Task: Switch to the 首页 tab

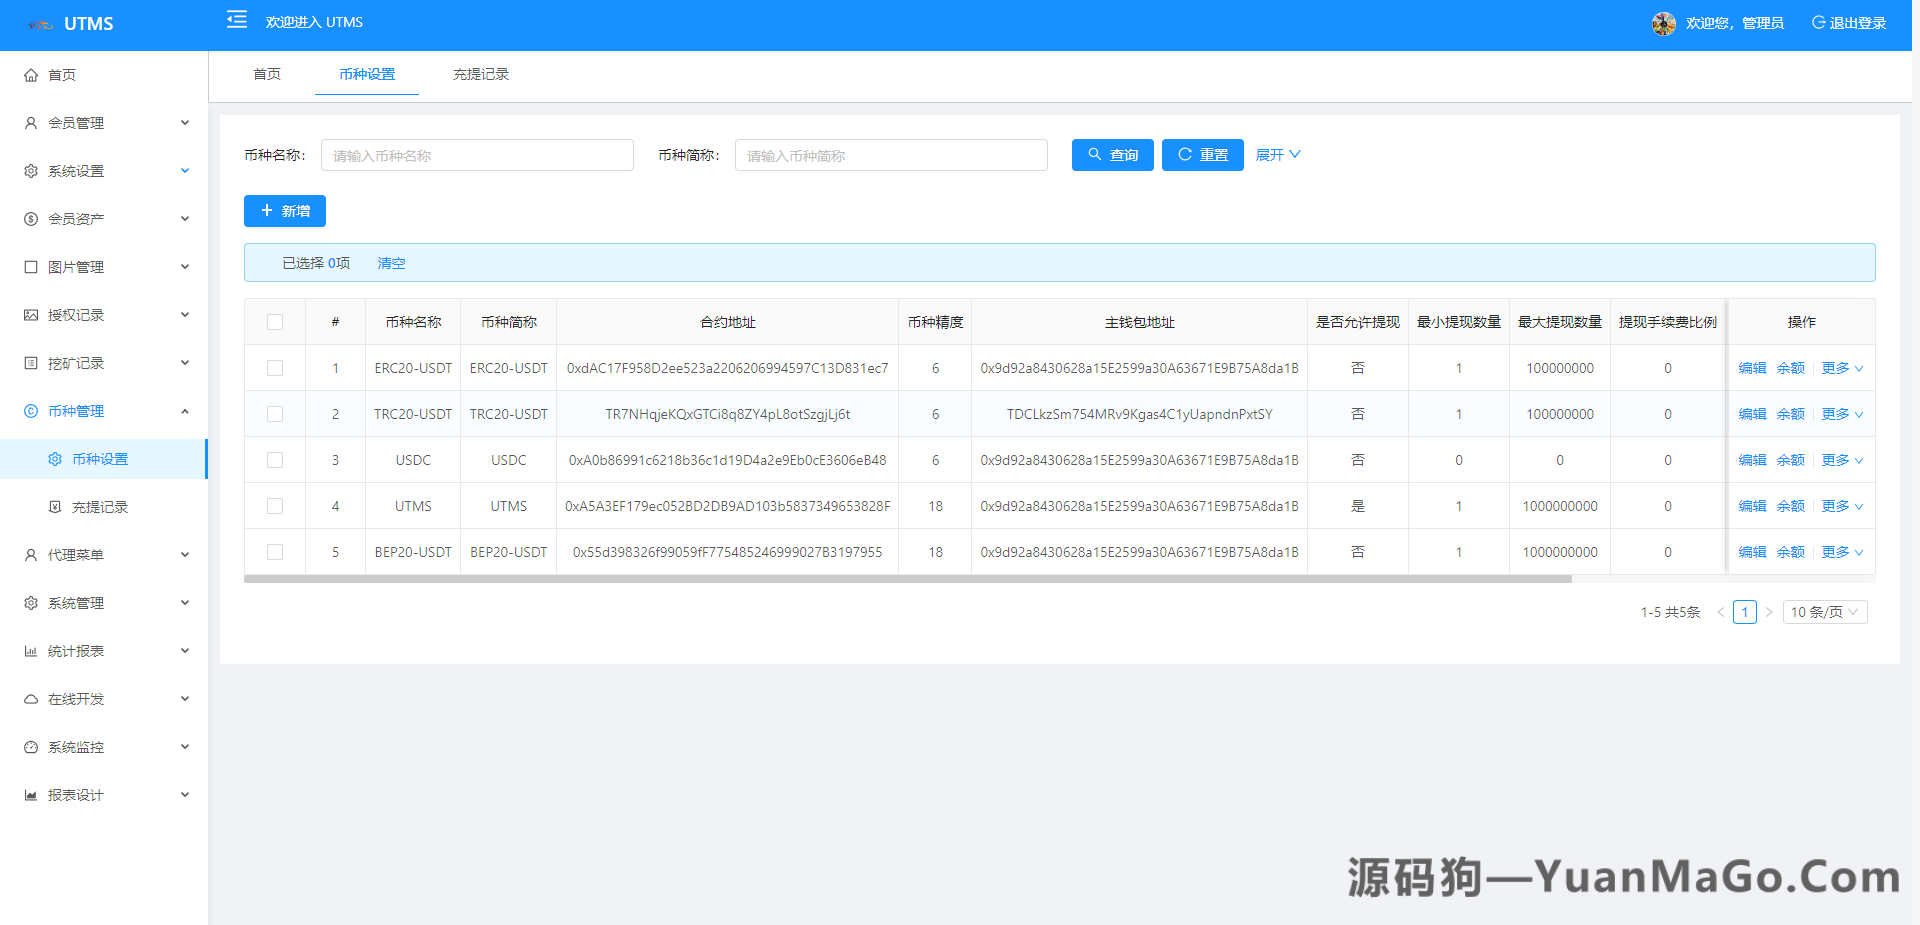Action: point(266,74)
